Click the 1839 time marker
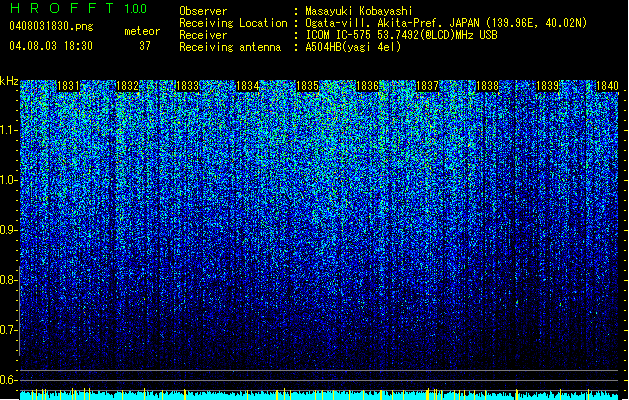This screenshot has height=400, width=629. point(548,86)
